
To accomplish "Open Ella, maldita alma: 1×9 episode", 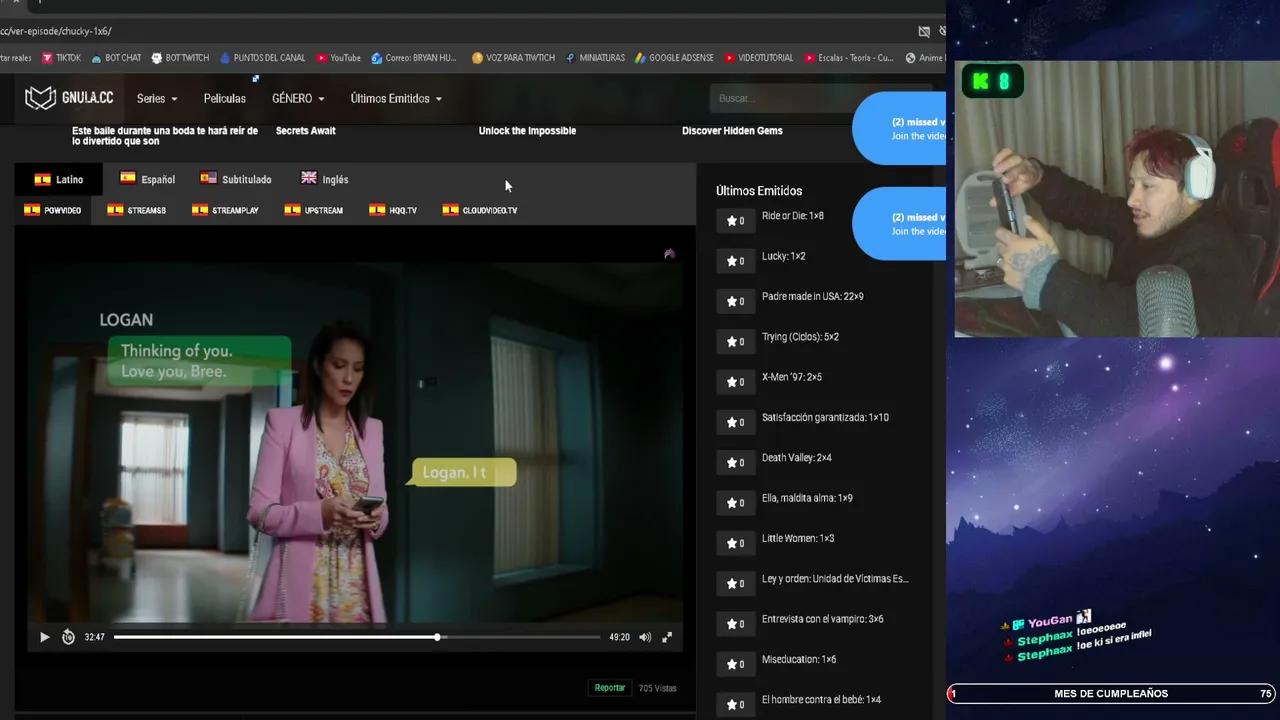I will 807,498.
